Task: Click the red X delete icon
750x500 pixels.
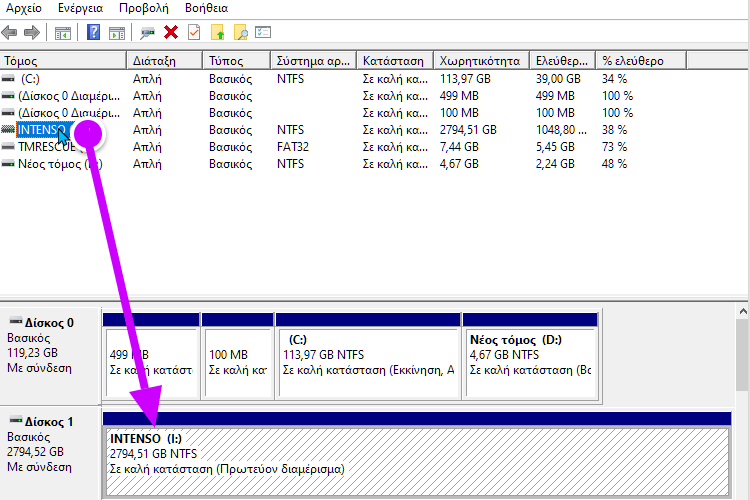Action: point(171,32)
